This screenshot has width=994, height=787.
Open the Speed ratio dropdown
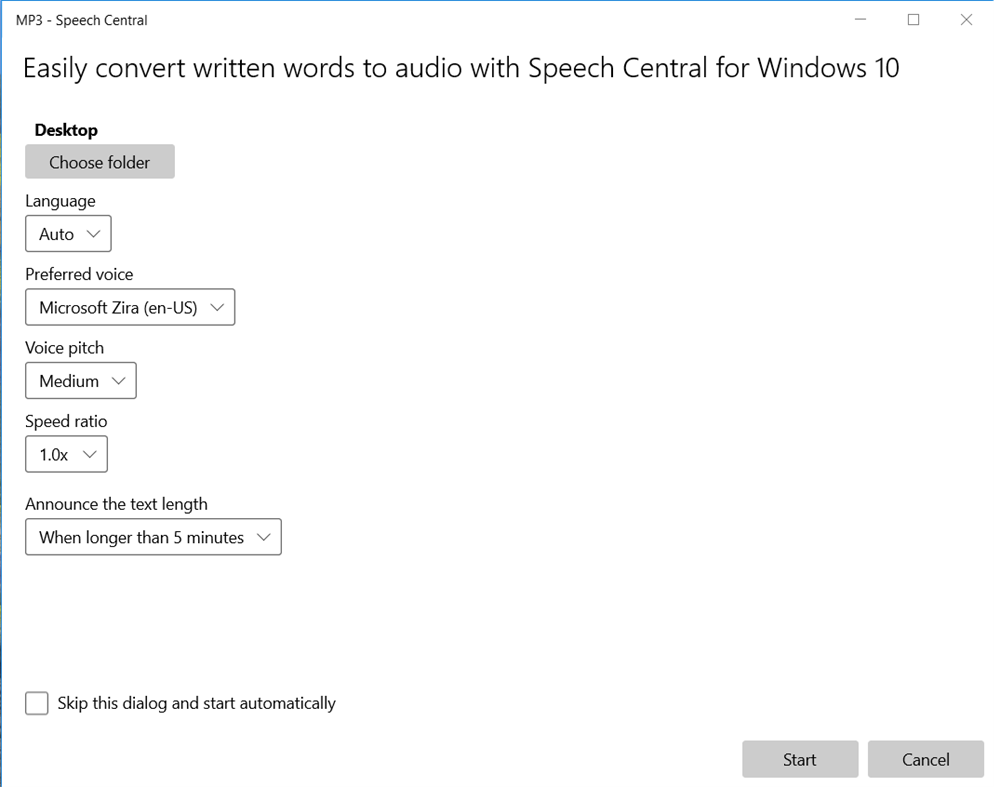66,454
